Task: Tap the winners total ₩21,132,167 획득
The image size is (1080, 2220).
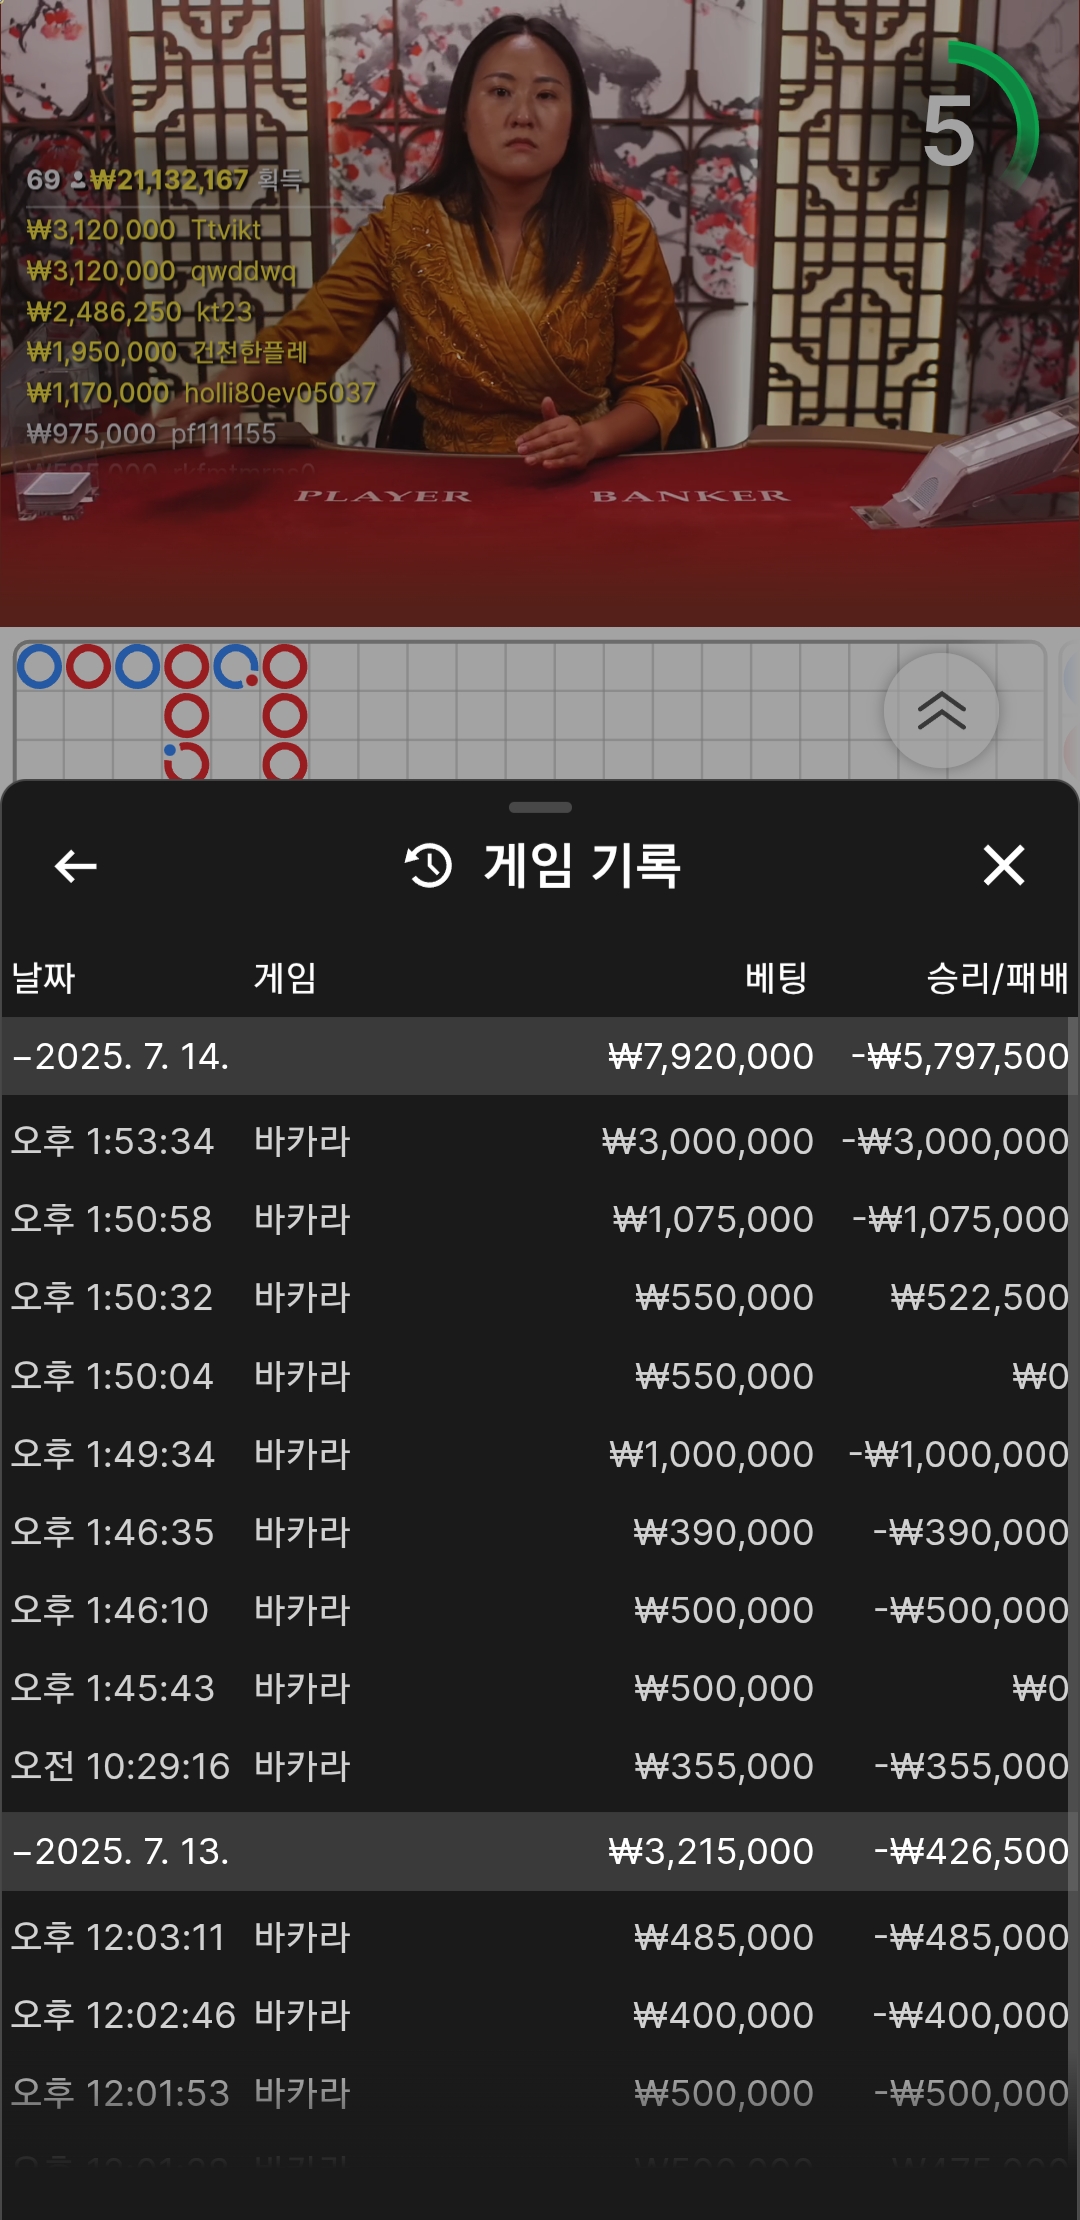Action: coord(165,180)
